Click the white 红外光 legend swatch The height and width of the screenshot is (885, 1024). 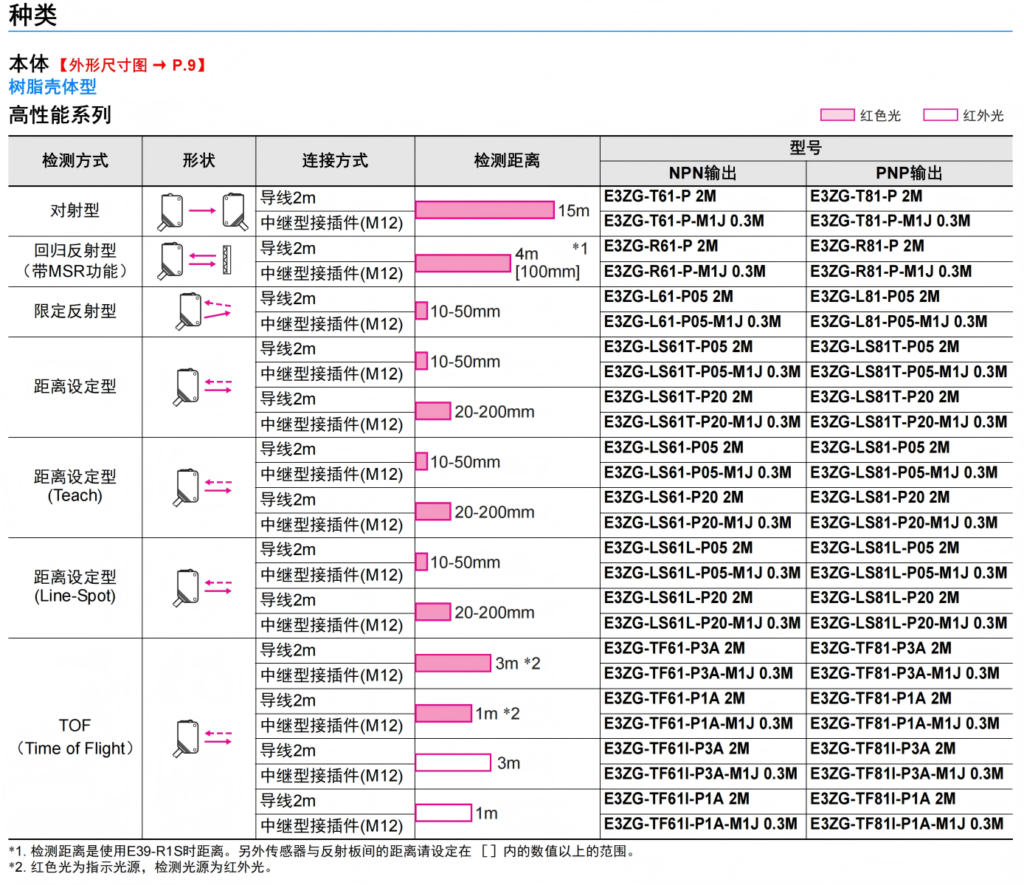[x=940, y=115]
